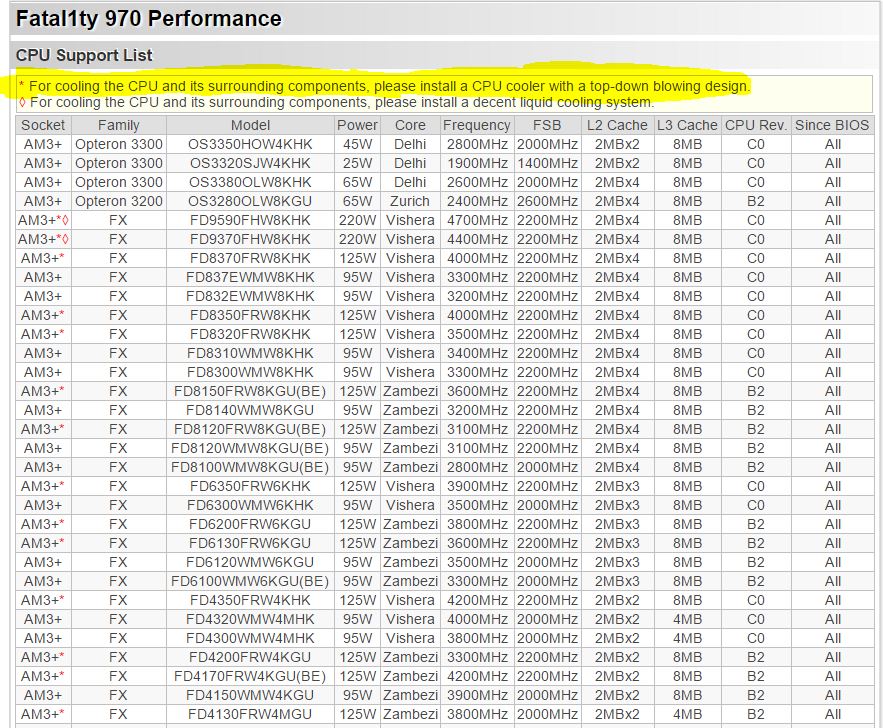
Task: Select the liquid cooling system note
Action: point(336,102)
